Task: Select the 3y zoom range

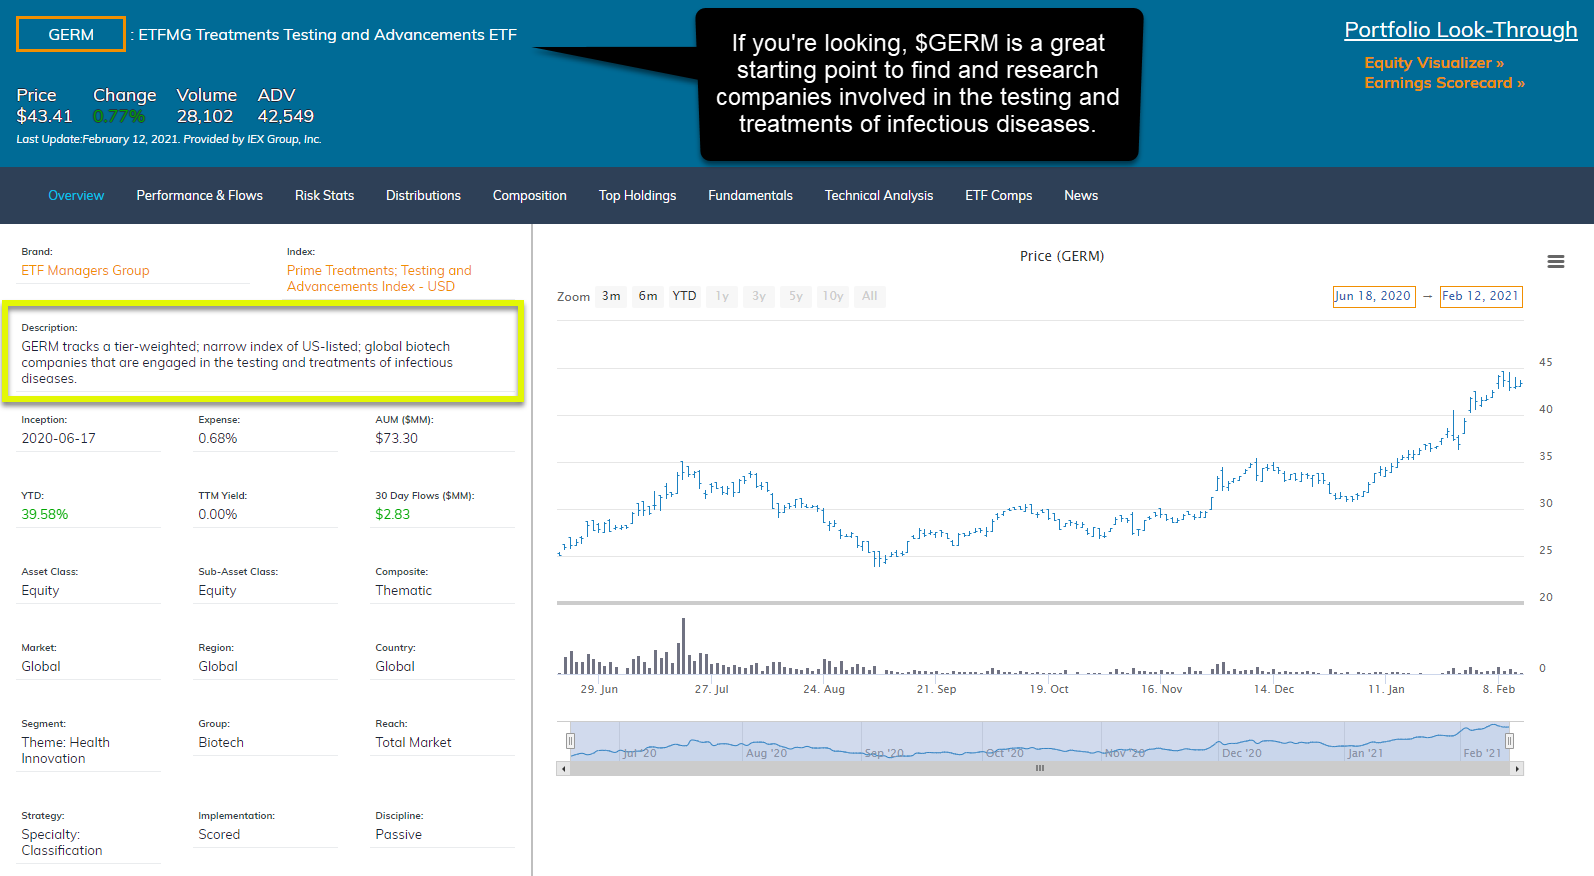Action: click(759, 296)
